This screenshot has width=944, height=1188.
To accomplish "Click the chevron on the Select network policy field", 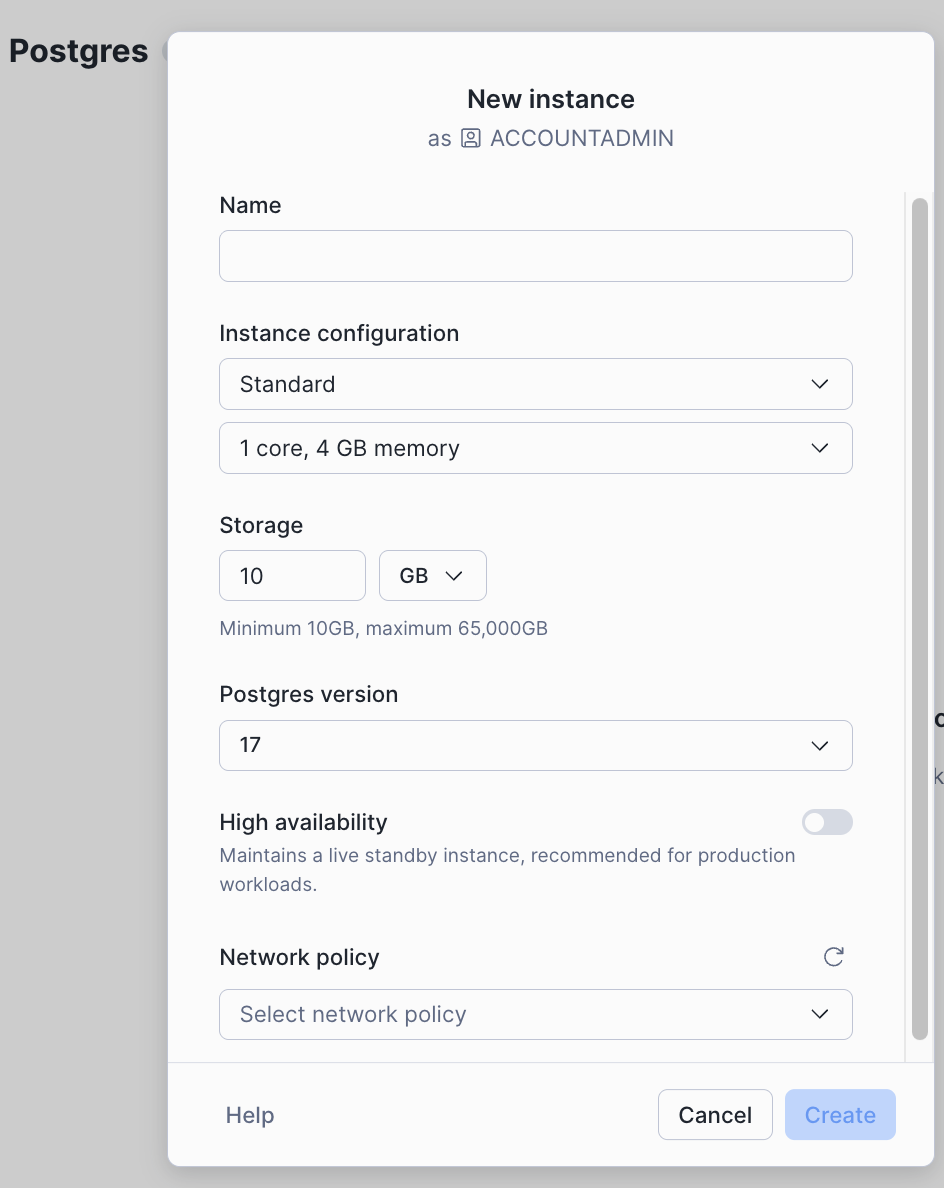I will tap(819, 1014).
